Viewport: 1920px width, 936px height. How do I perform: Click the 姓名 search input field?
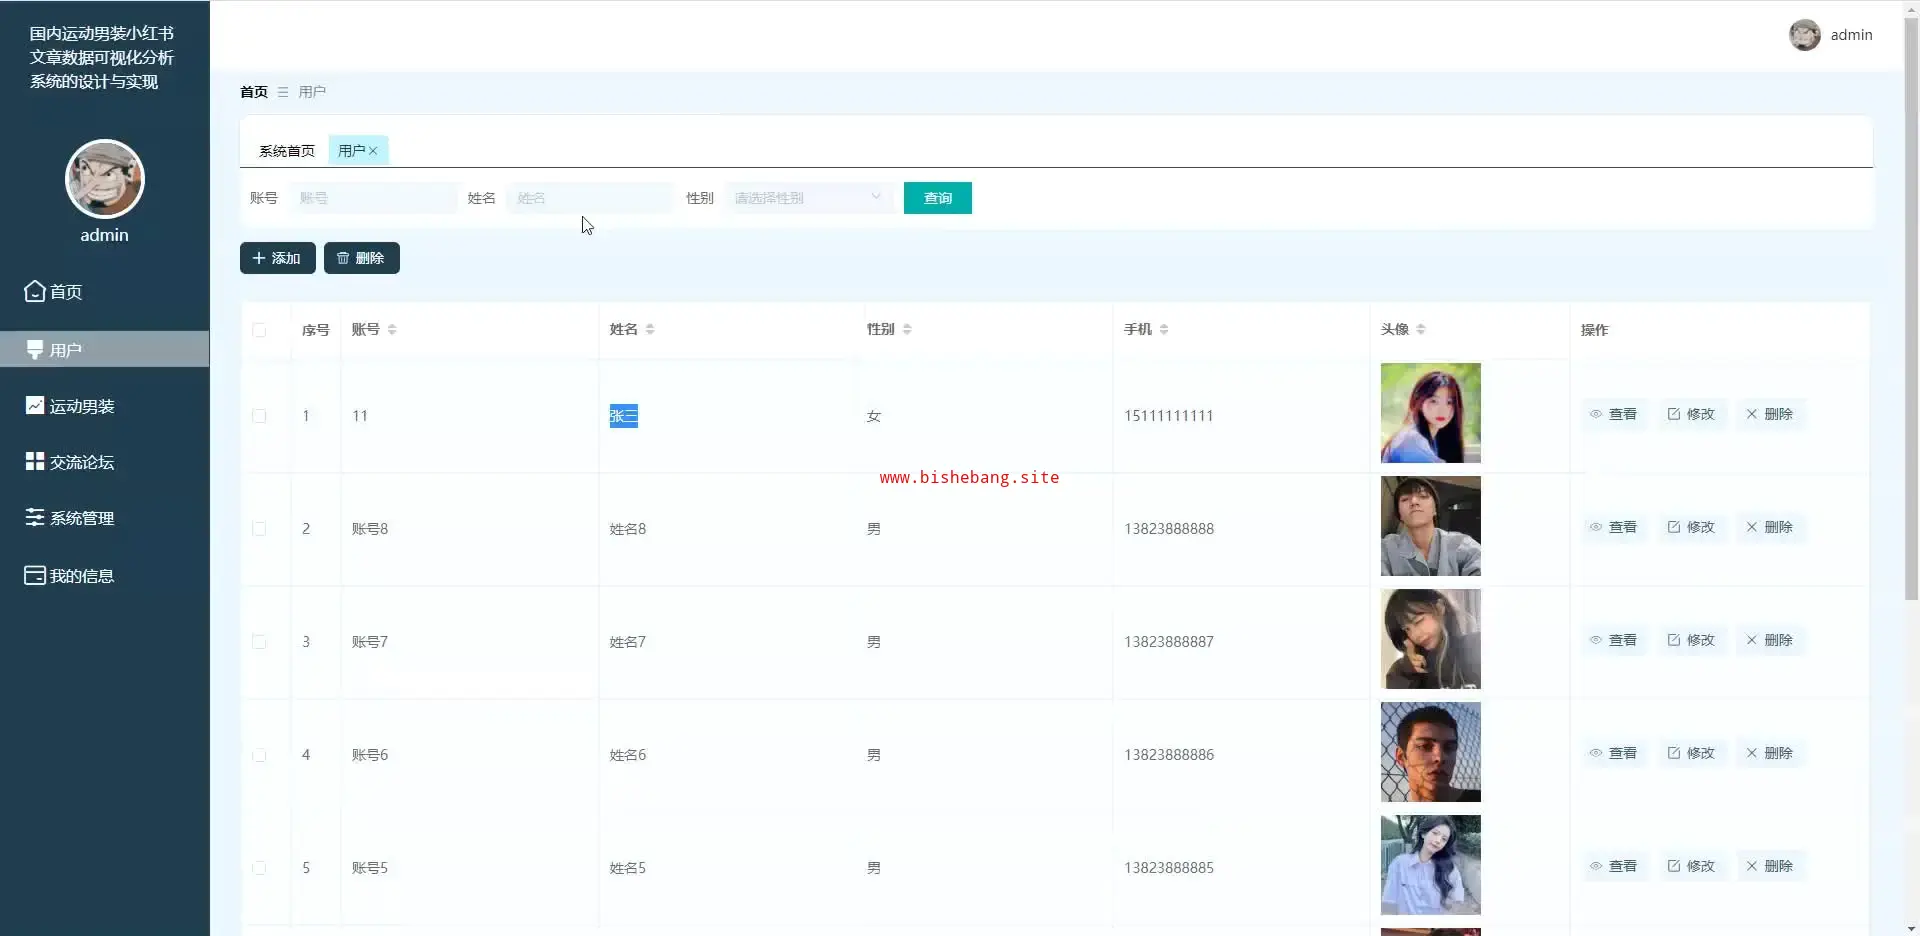point(588,198)
